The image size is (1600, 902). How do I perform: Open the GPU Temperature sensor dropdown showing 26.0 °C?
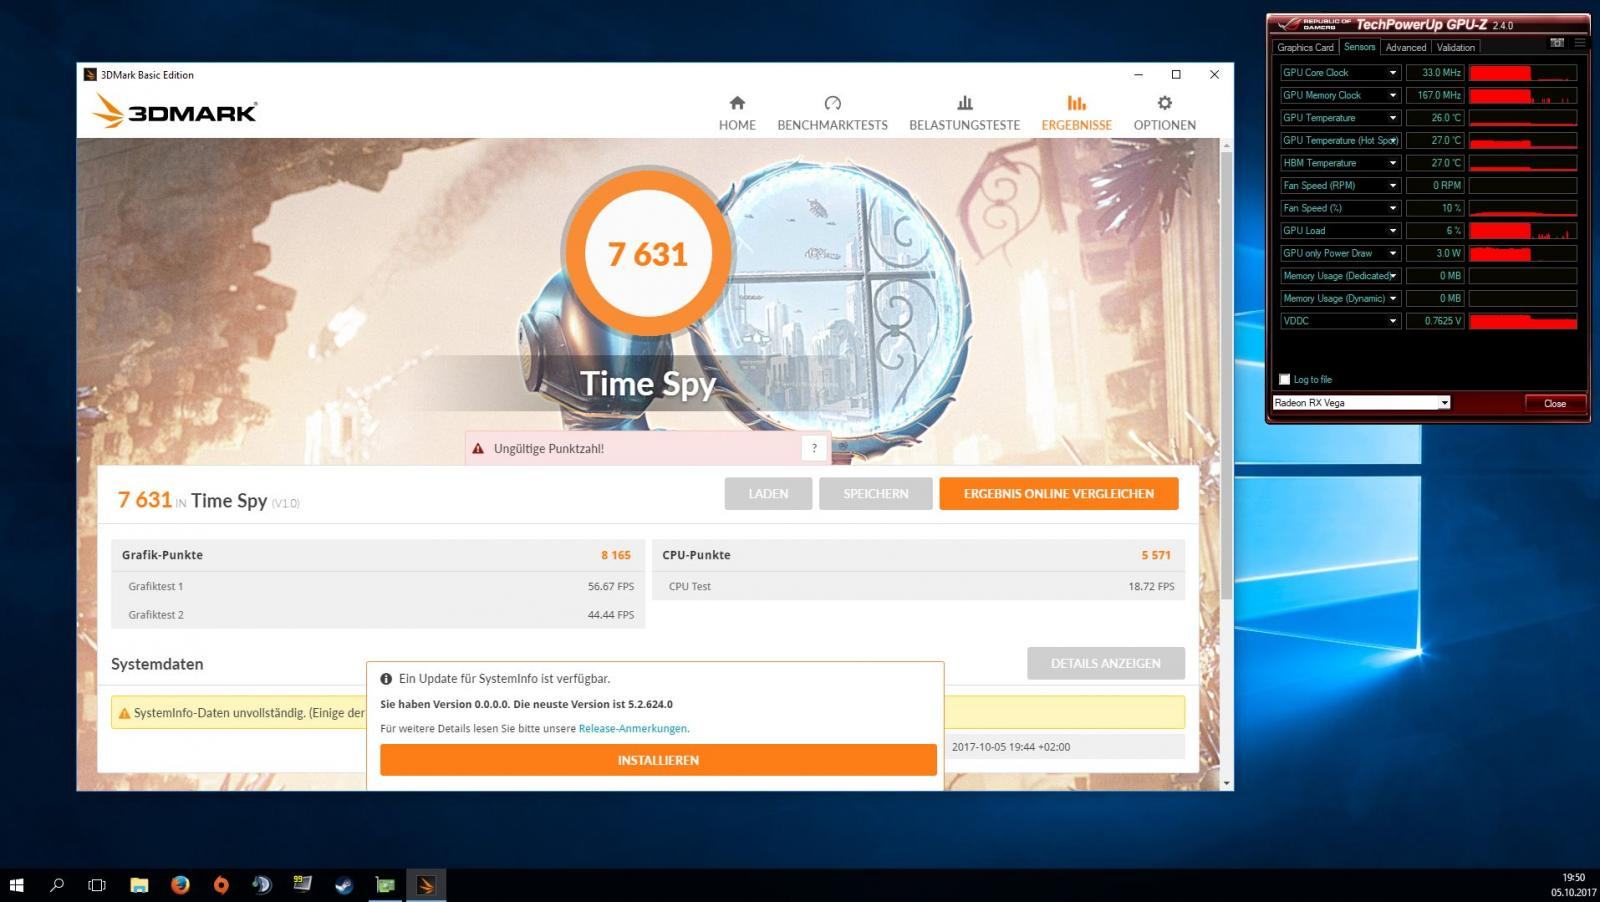coord(1392,118)
